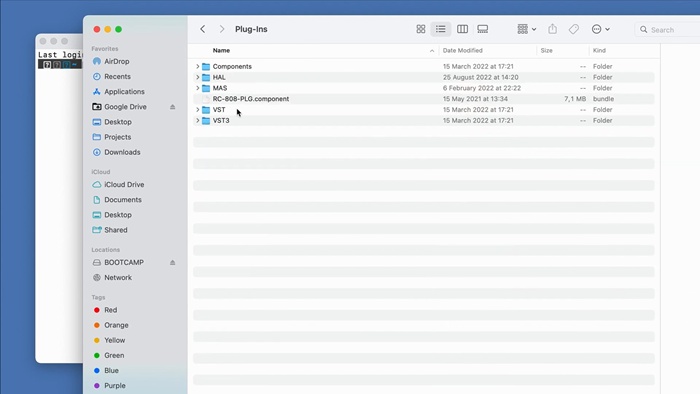Viewport: 700px width, 394px height.
Task: Sort by Date Modified column
Action: (462, 50)
